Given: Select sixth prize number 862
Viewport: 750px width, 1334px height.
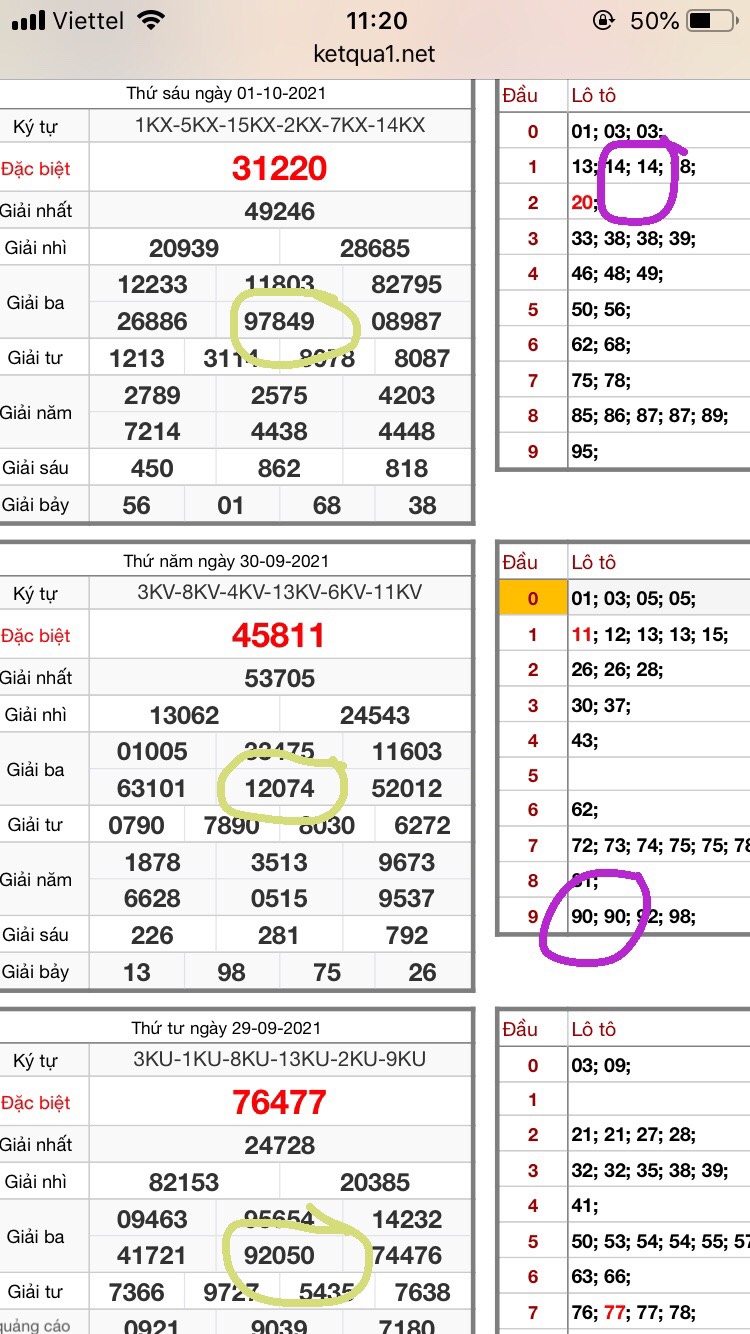Looking at the screenshot, I should click(279, 468).
